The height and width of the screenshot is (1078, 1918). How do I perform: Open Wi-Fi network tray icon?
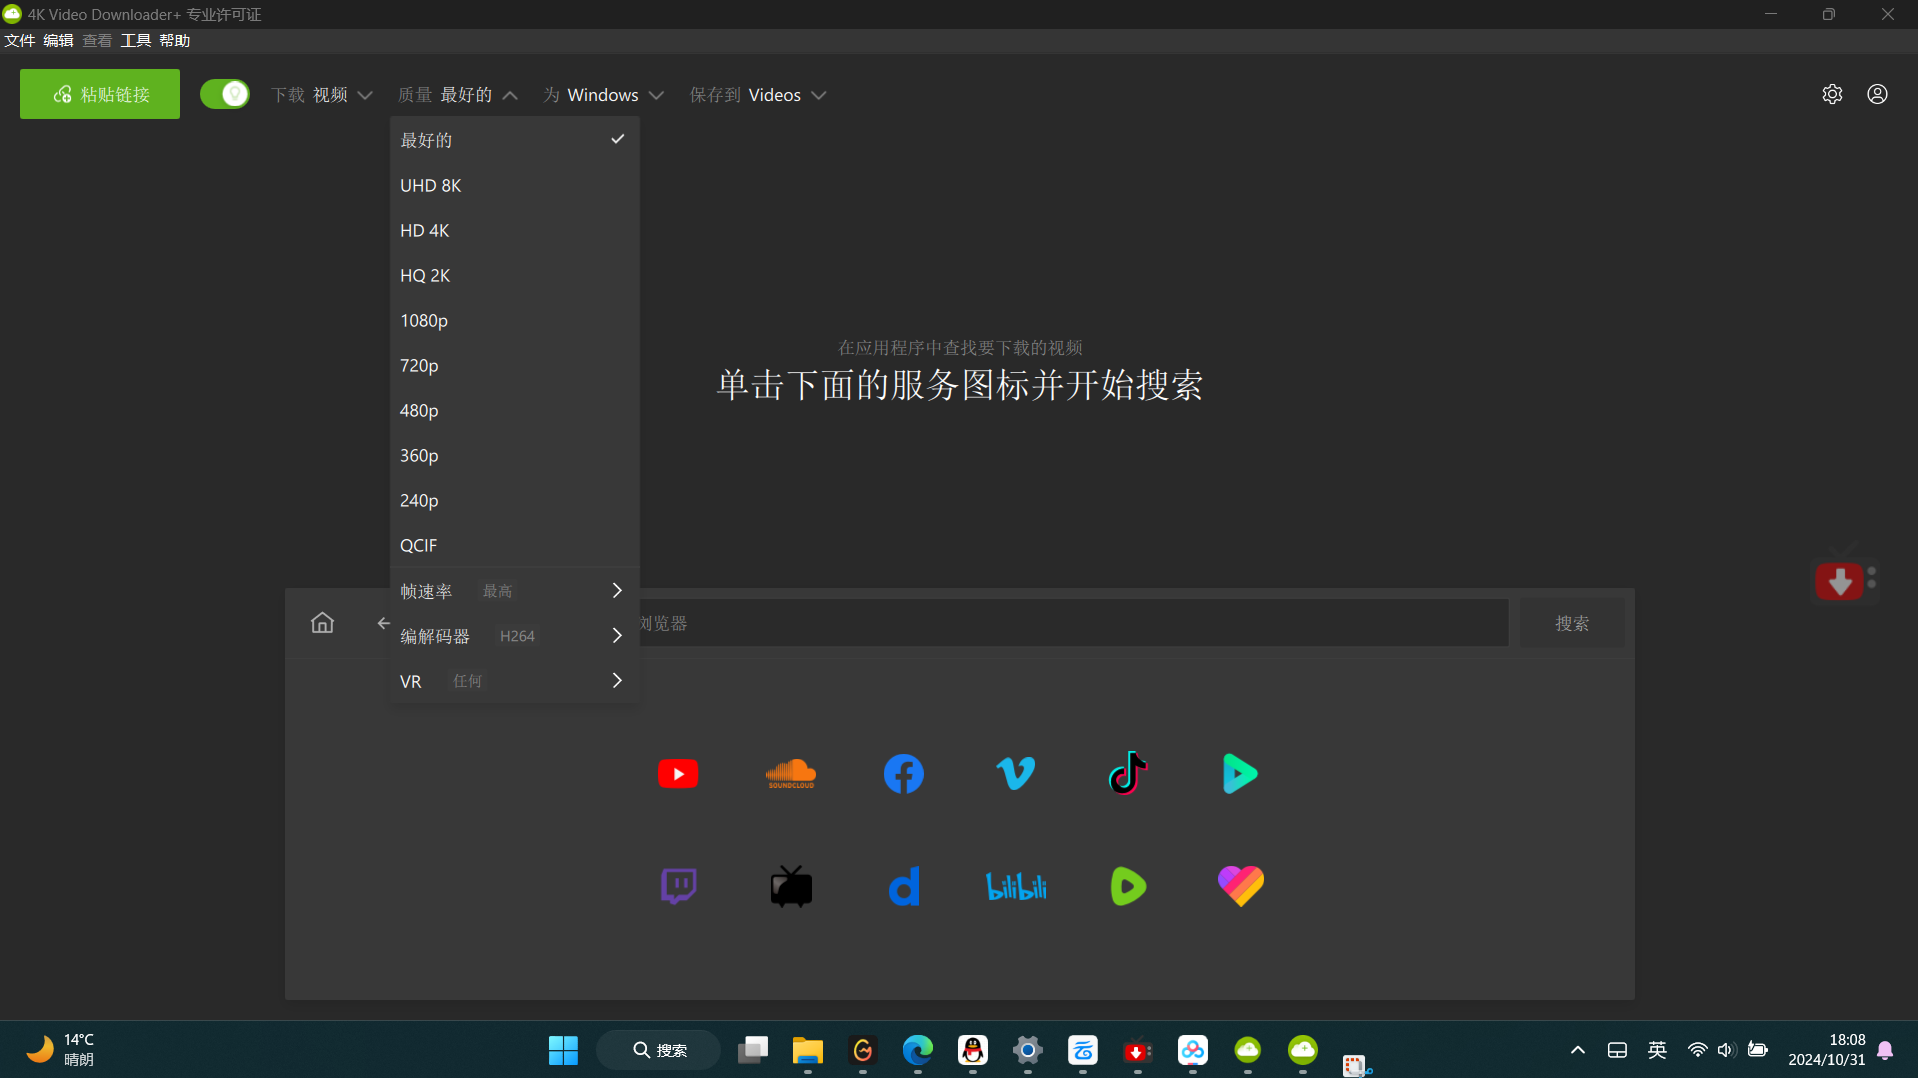tap(1697, 1050)
